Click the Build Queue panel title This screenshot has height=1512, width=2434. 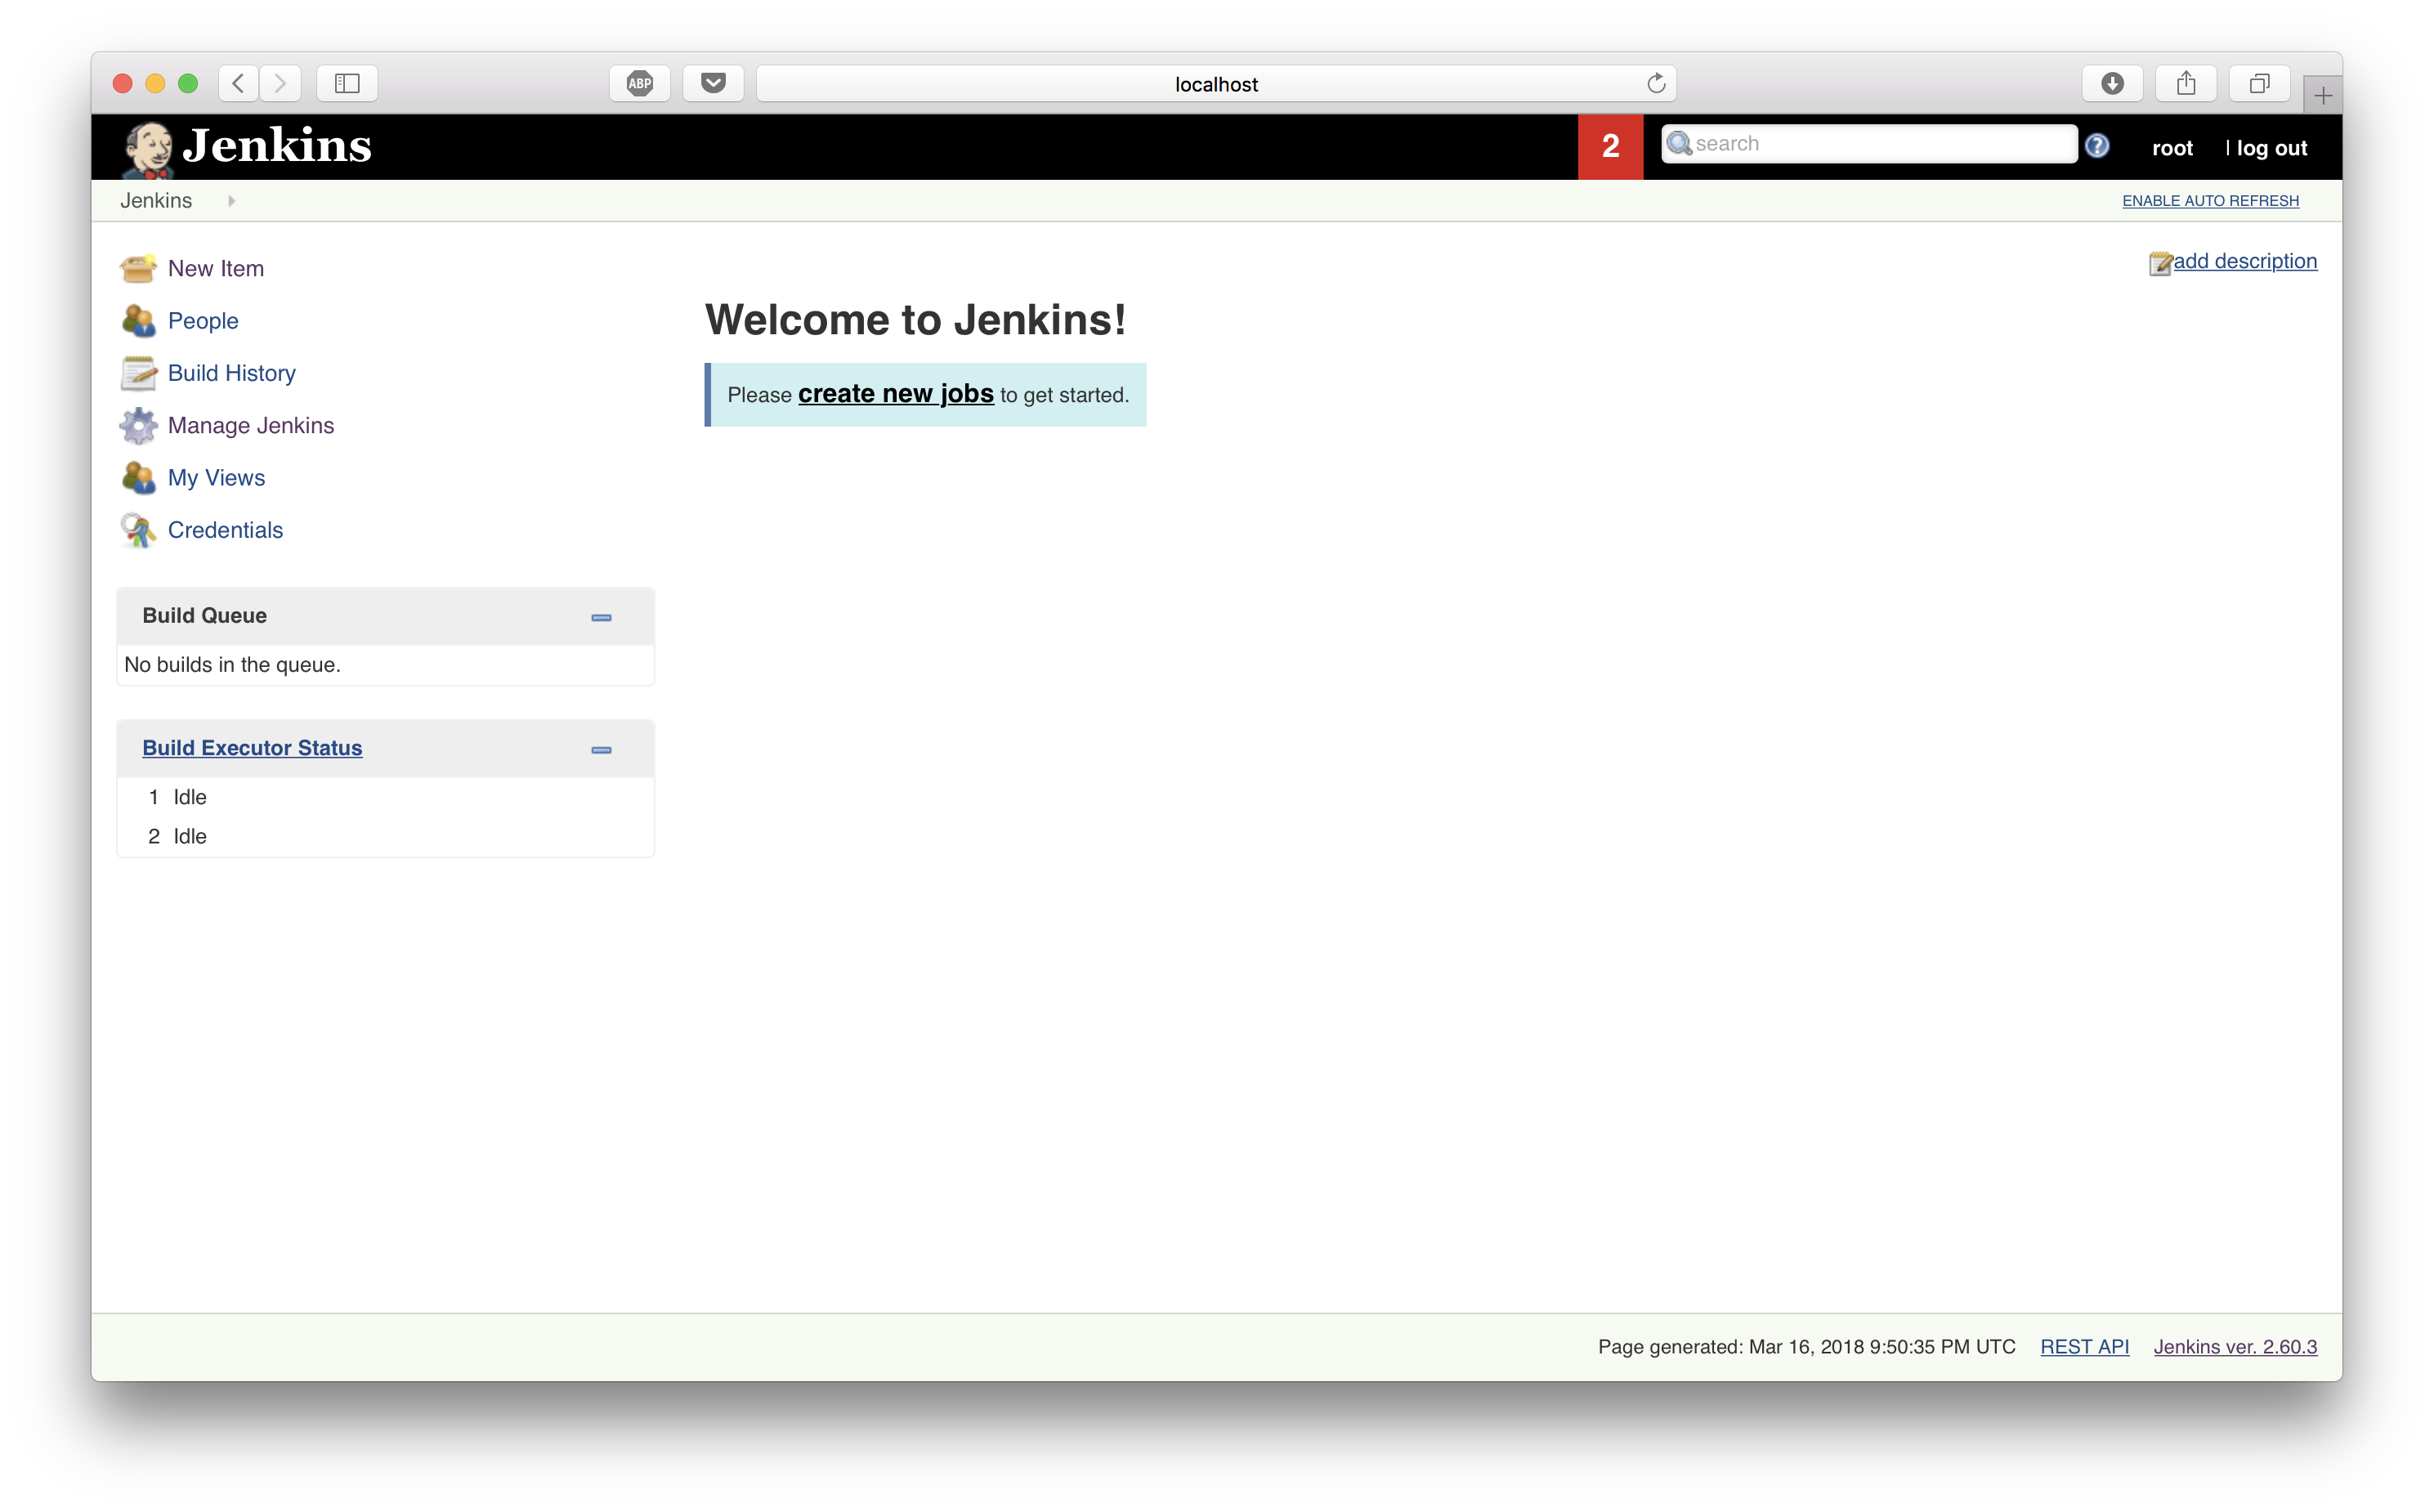(x=204, y=616)
